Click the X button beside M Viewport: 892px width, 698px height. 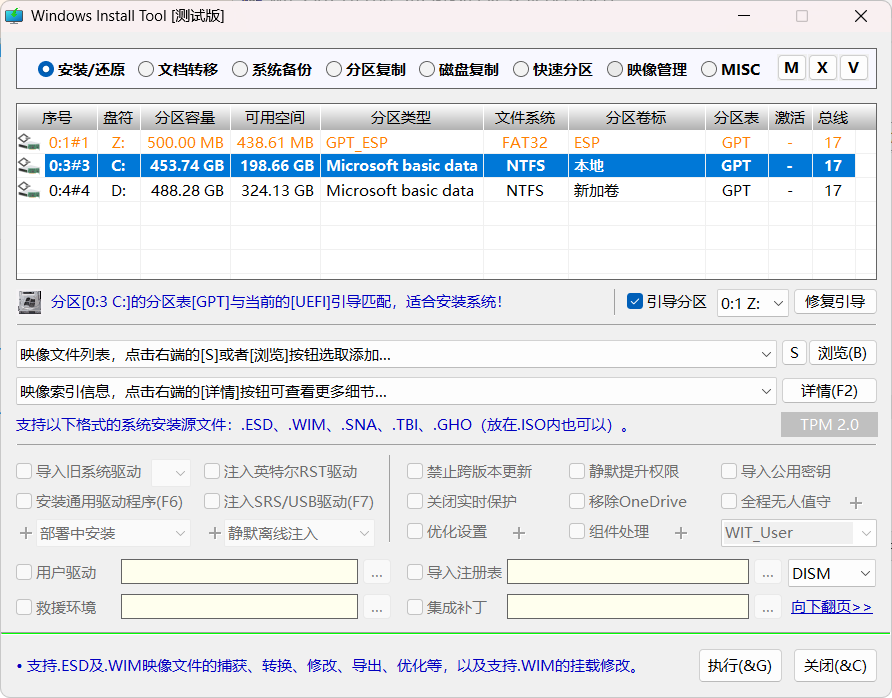(822, 68)
